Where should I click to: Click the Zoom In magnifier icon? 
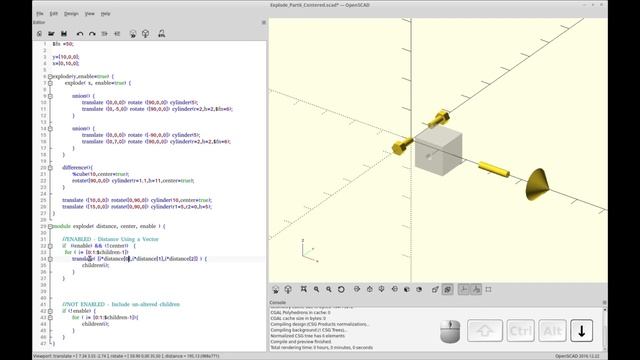click(x=316, y=289)
